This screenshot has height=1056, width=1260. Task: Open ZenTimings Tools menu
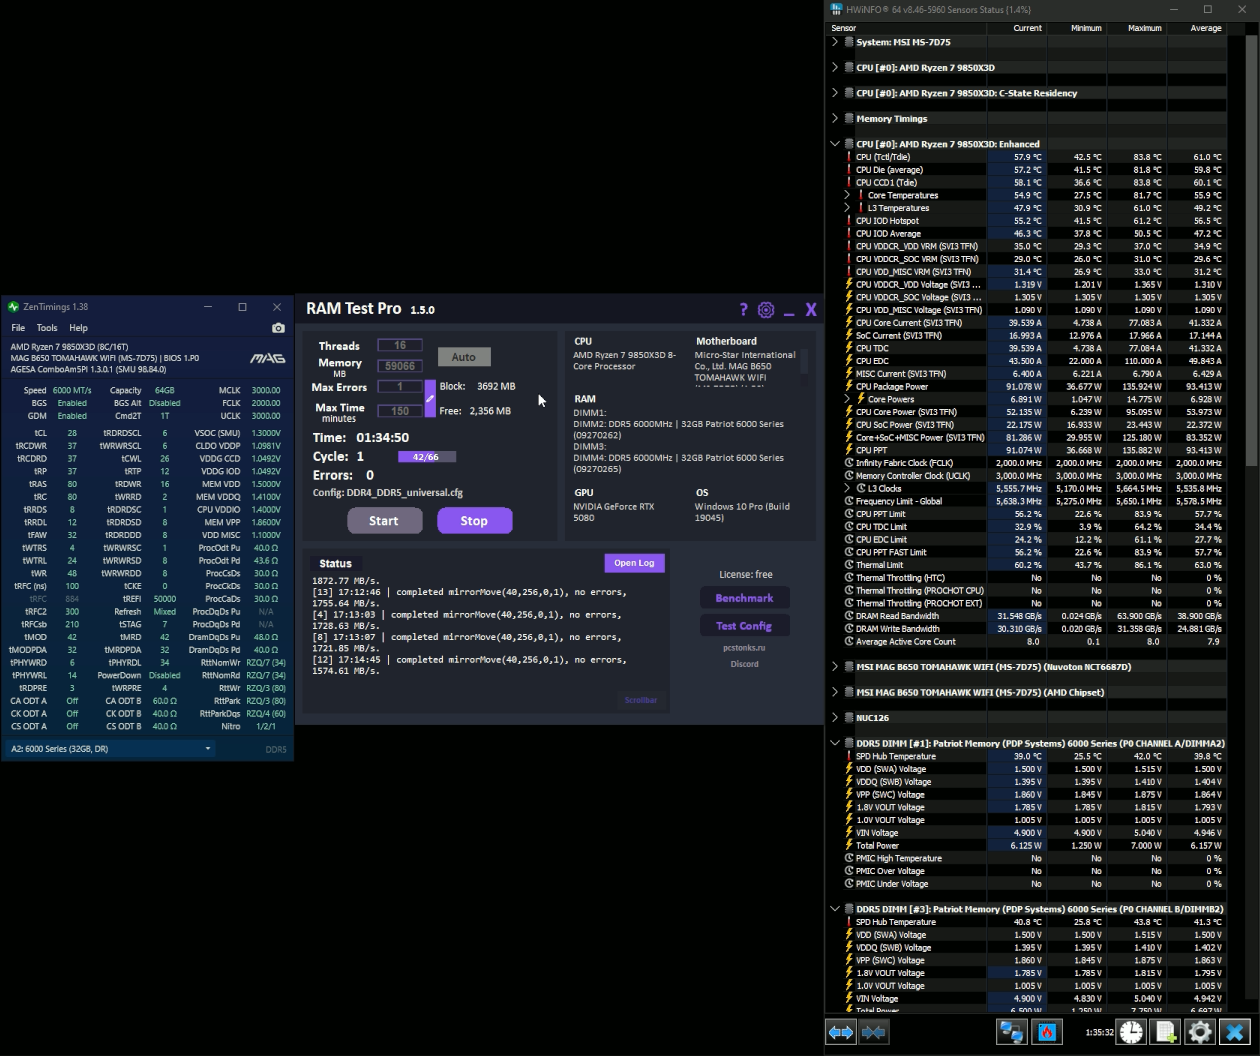point(47,328)
